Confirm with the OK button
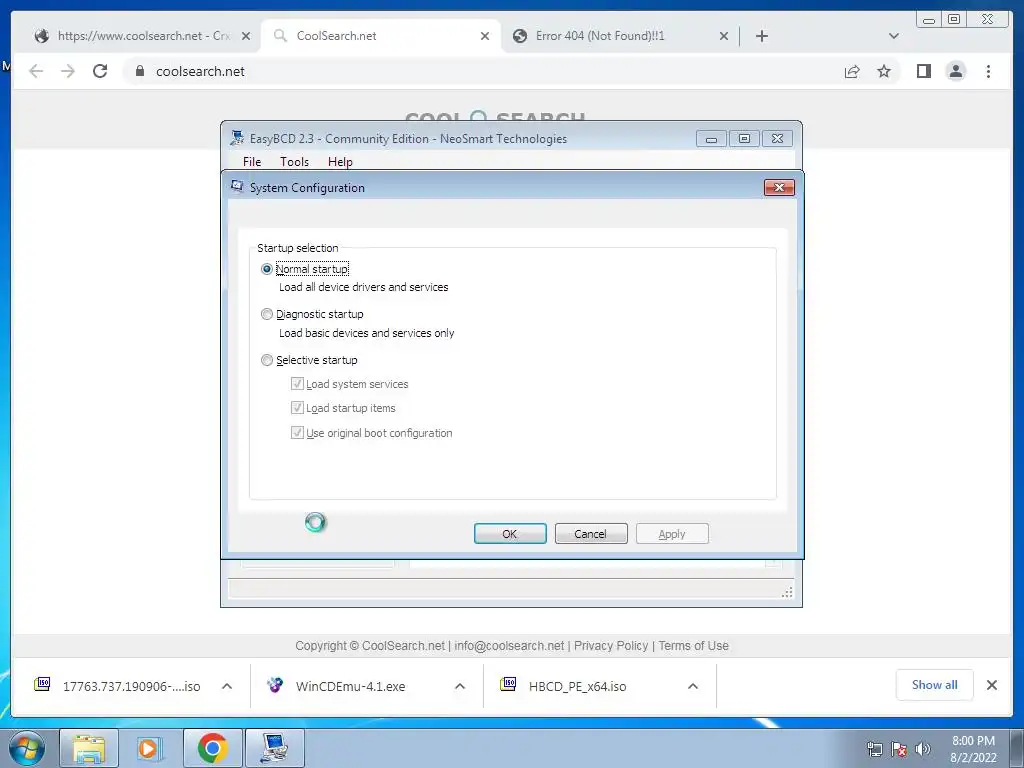This screenshot has height=768, width=1024. point(510,534)
